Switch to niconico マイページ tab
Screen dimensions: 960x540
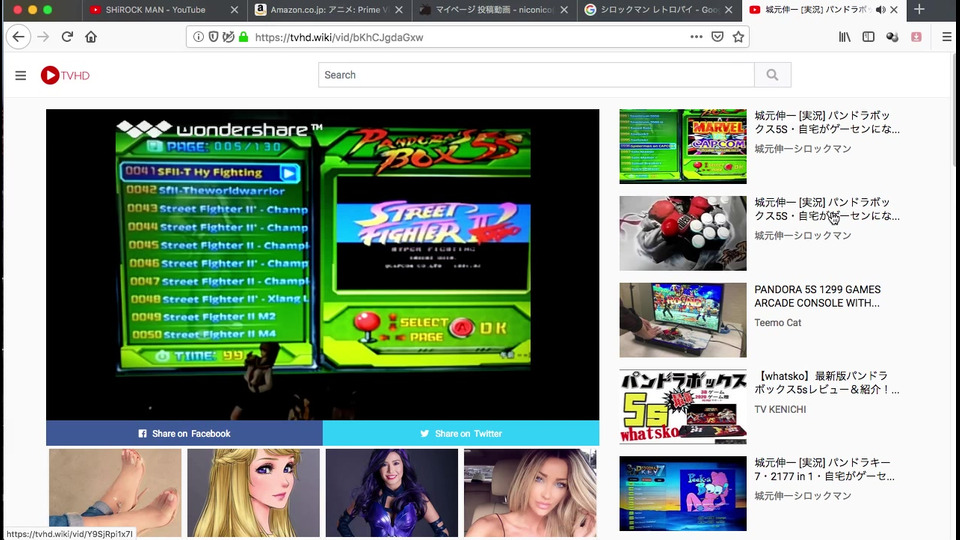[495, 10]
